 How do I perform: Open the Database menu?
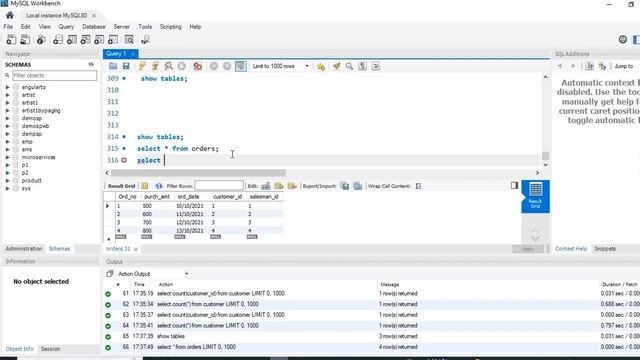94,27
